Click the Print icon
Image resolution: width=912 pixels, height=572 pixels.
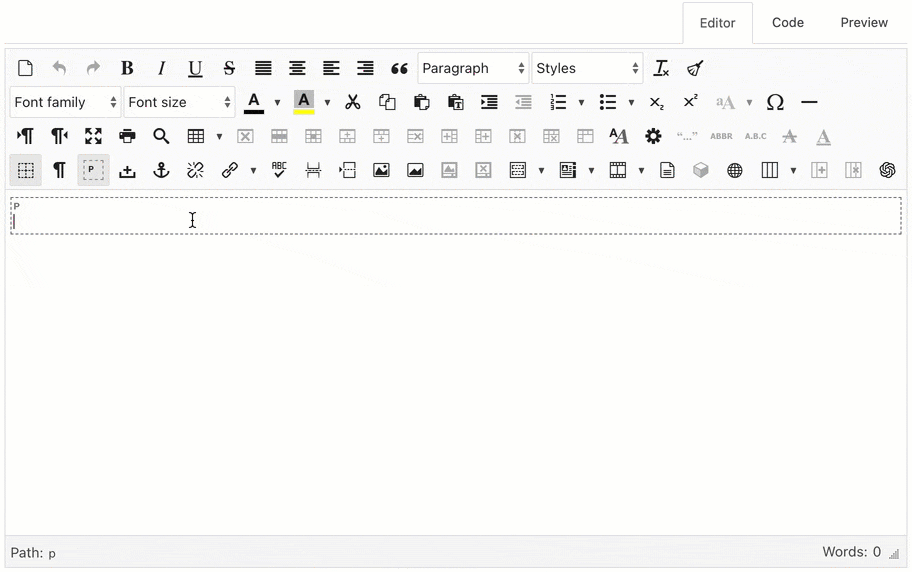(x=127, y=136)
